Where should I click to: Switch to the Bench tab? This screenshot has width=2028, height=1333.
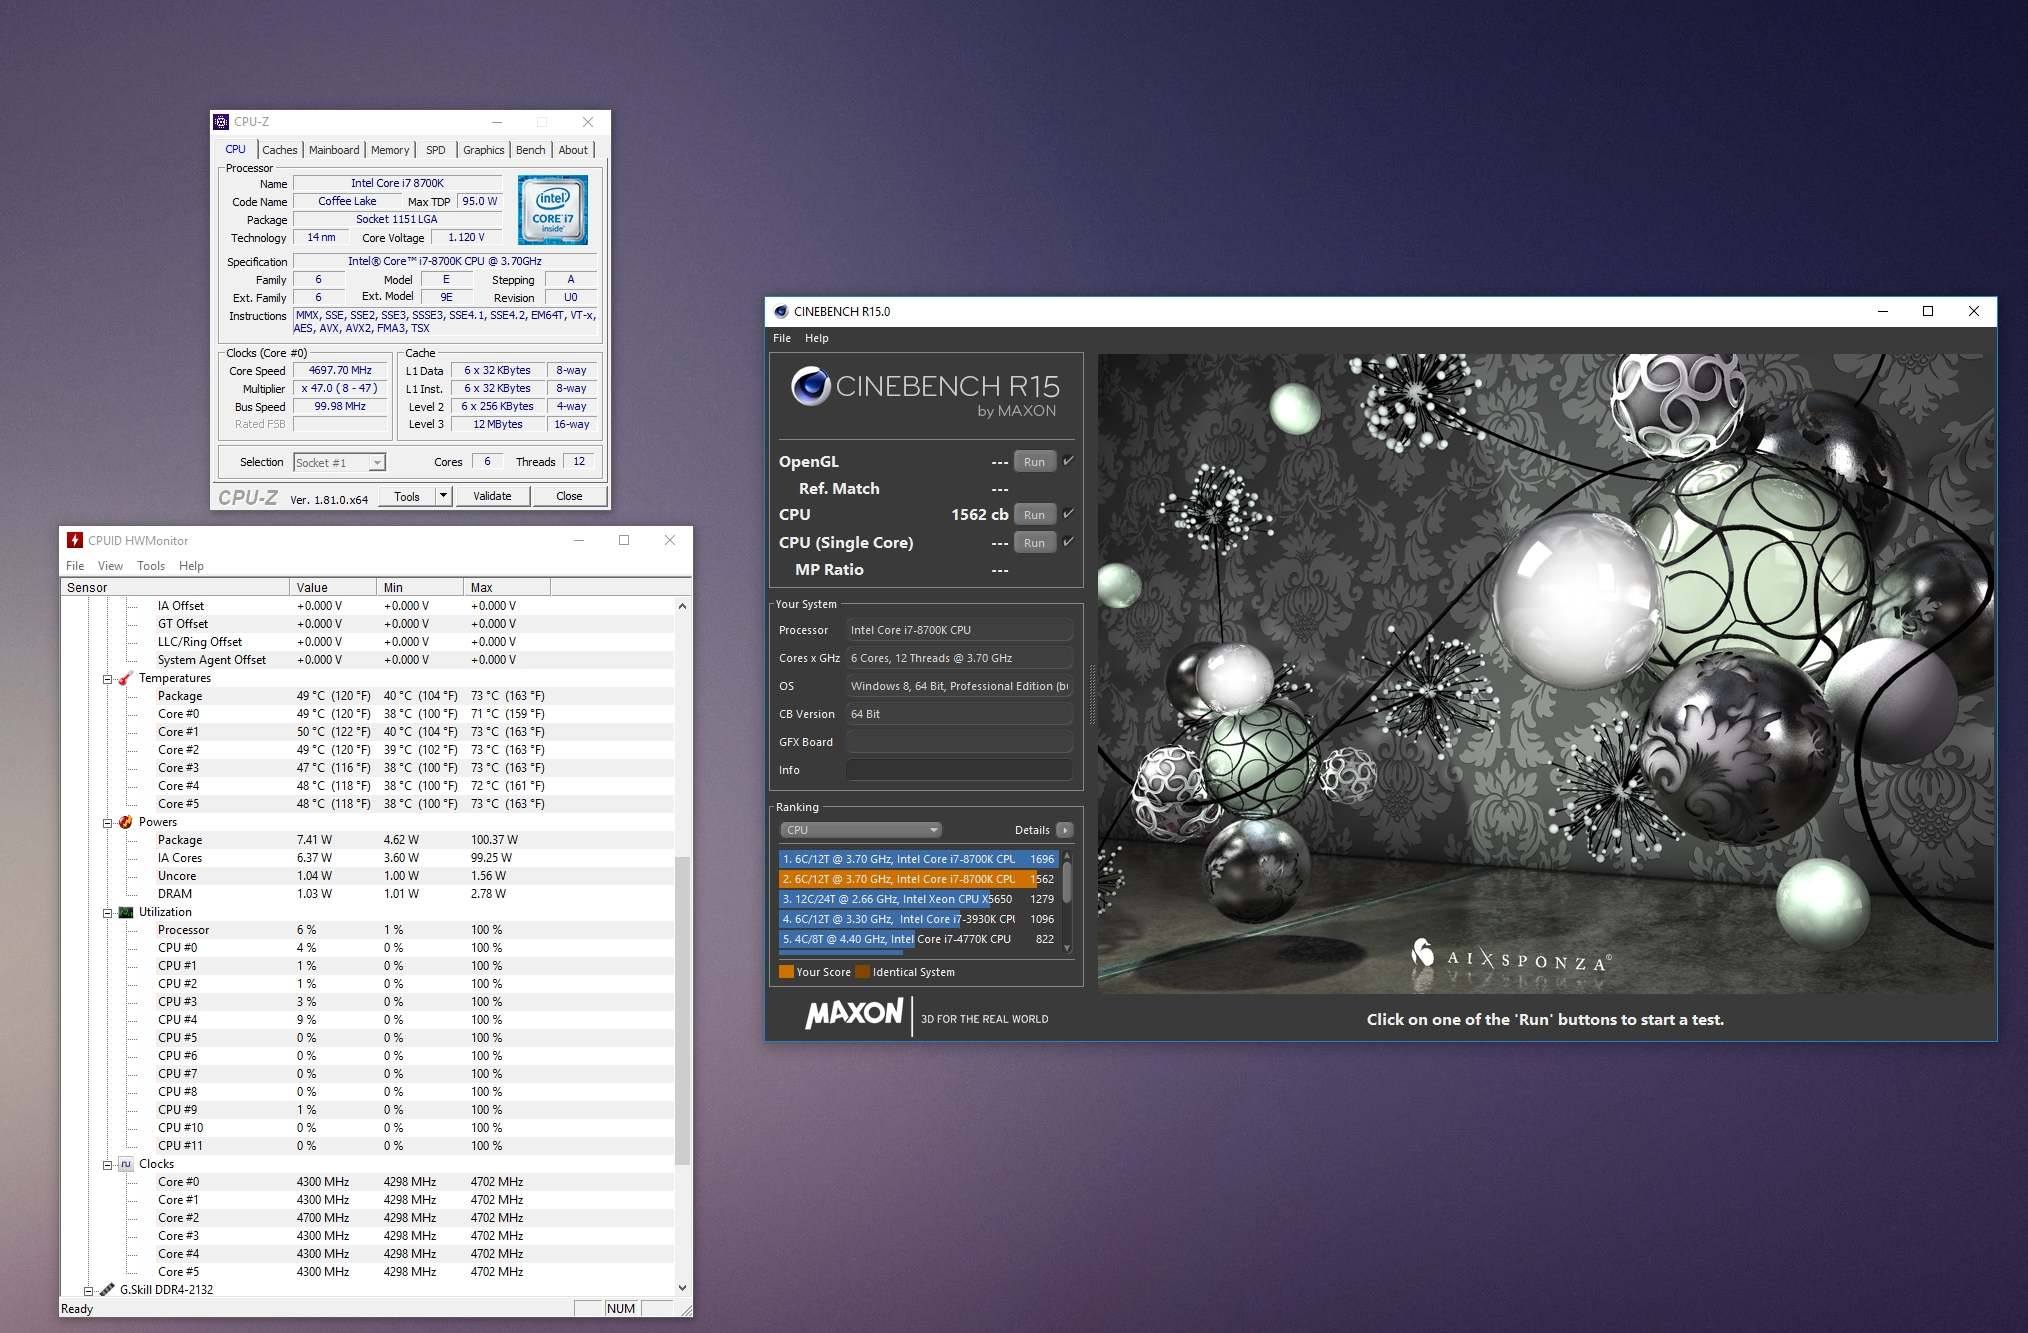coord(530,150)
